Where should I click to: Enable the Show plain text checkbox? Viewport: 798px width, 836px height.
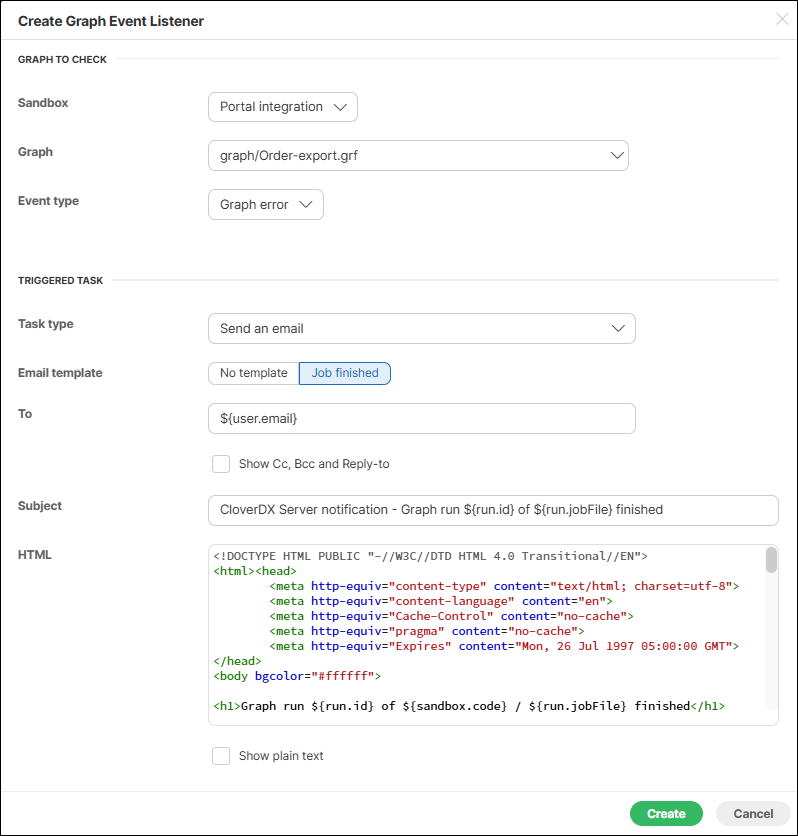click(221, 756)
